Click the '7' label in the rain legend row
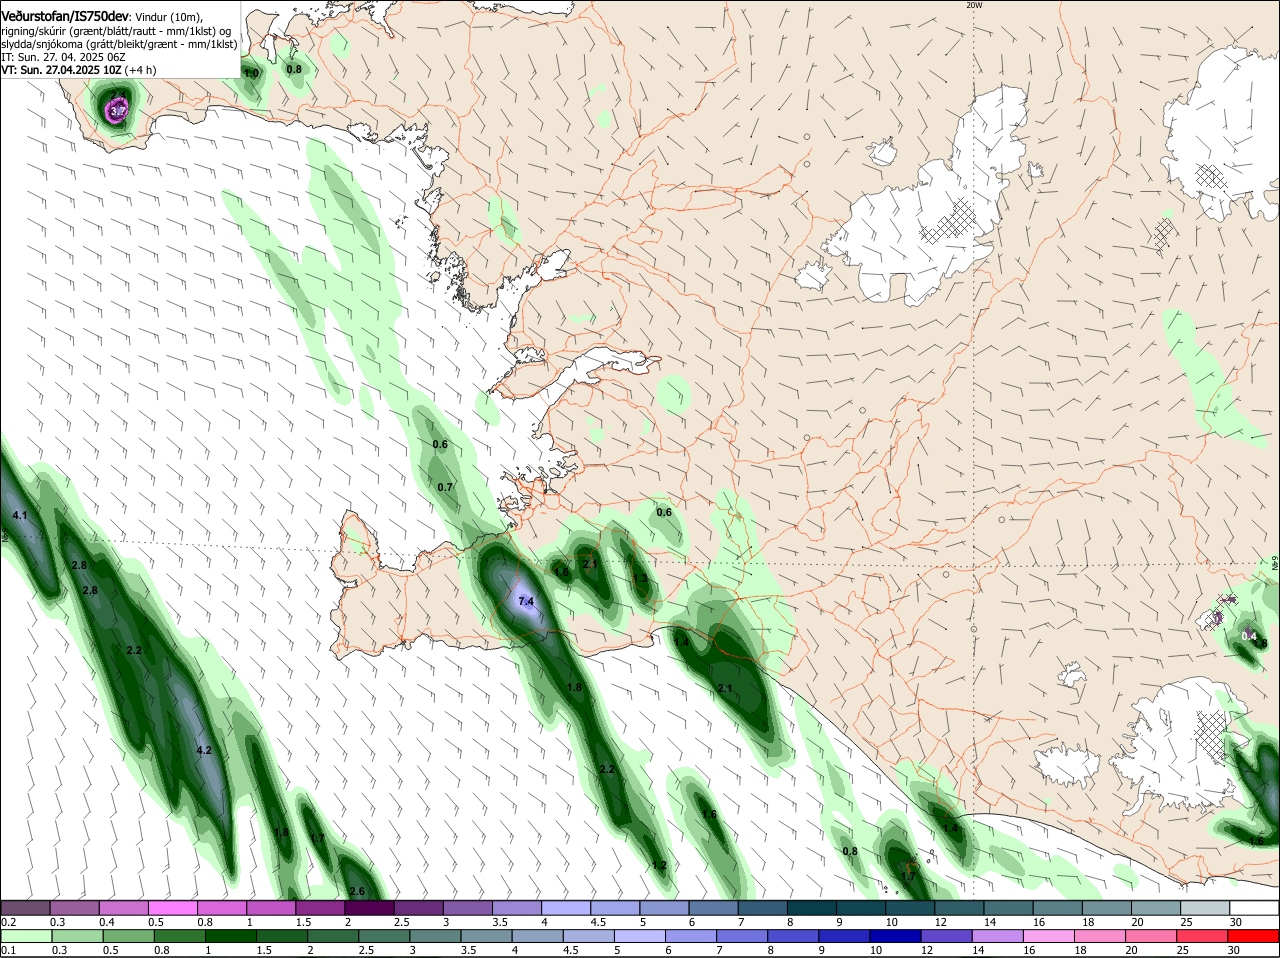1280x958 pixels. [718, 950]
